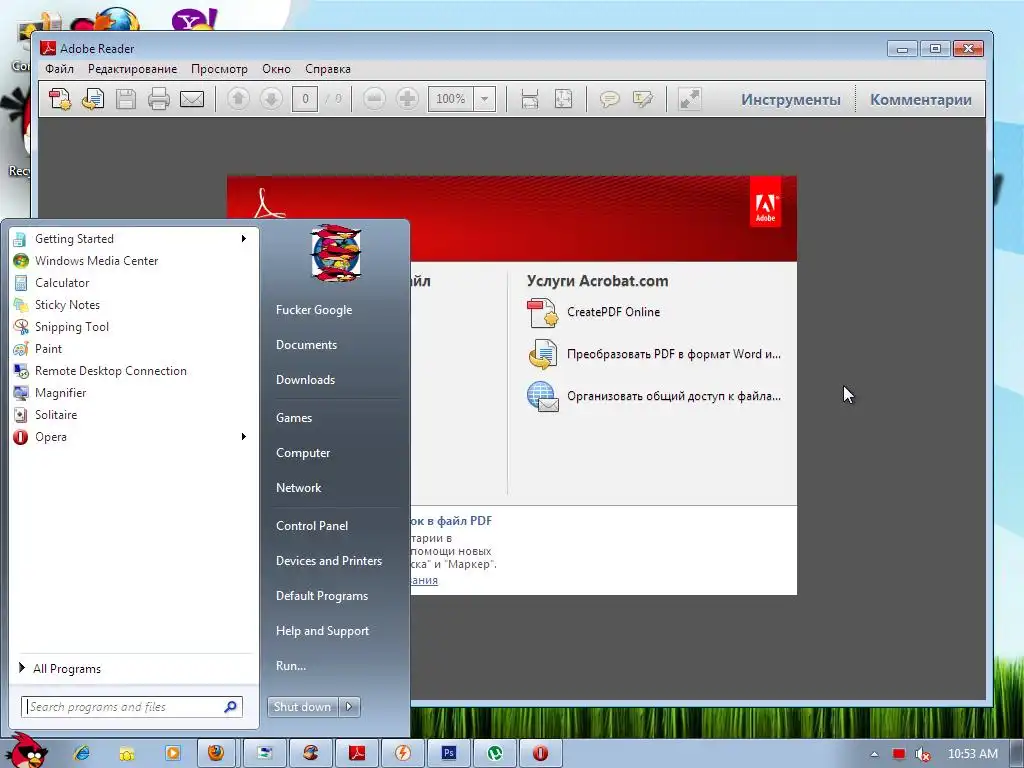Screen dimensions: 1024x768
Task: Launch Windows Media Center
Action: tap(134, 261)
